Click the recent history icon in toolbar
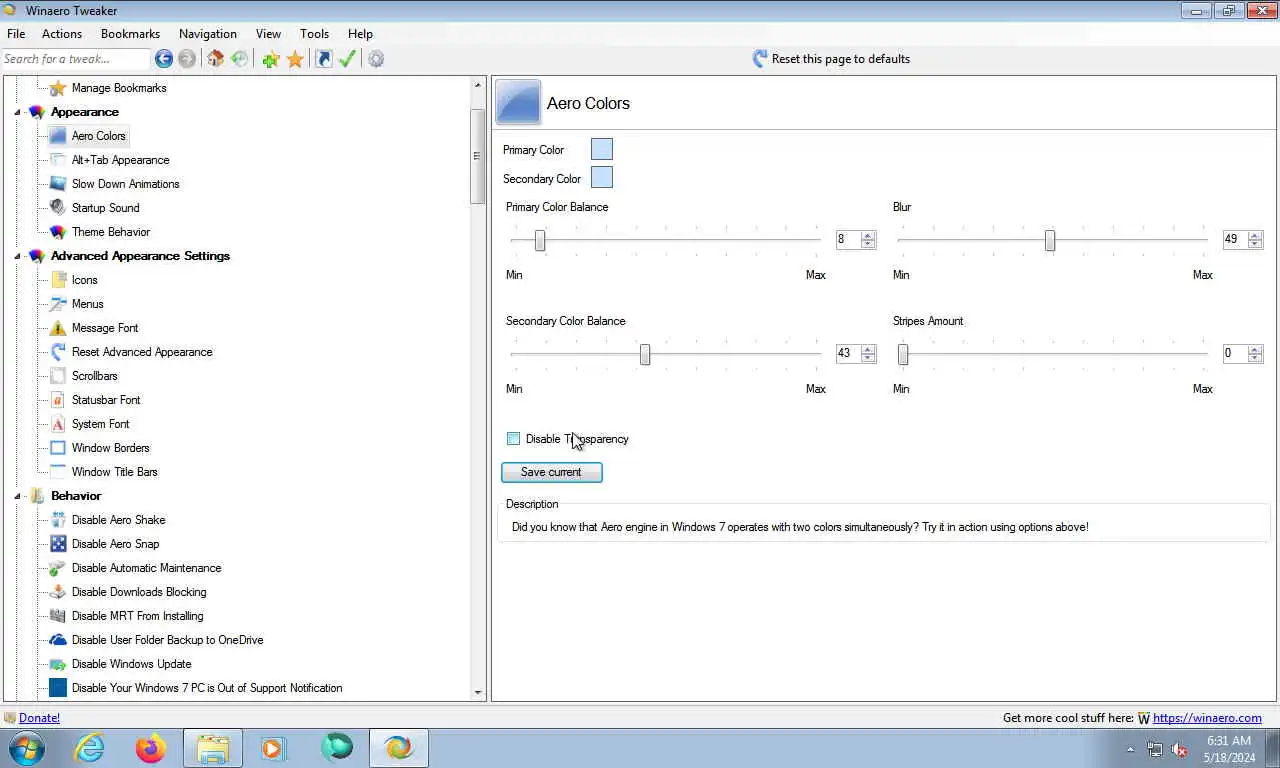Viewport: 1280px width, 768px height. (239, 59)
